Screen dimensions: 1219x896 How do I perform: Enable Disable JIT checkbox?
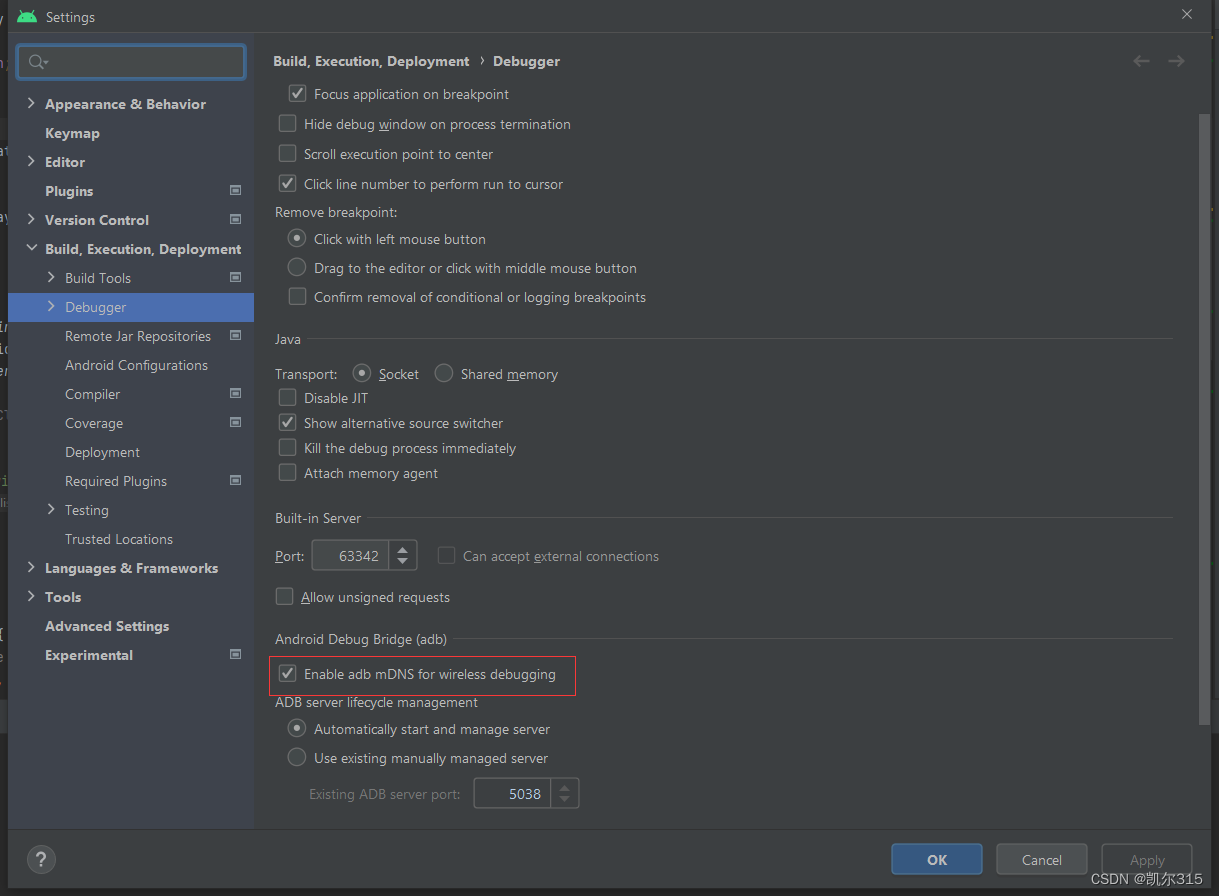pos(287,397)
